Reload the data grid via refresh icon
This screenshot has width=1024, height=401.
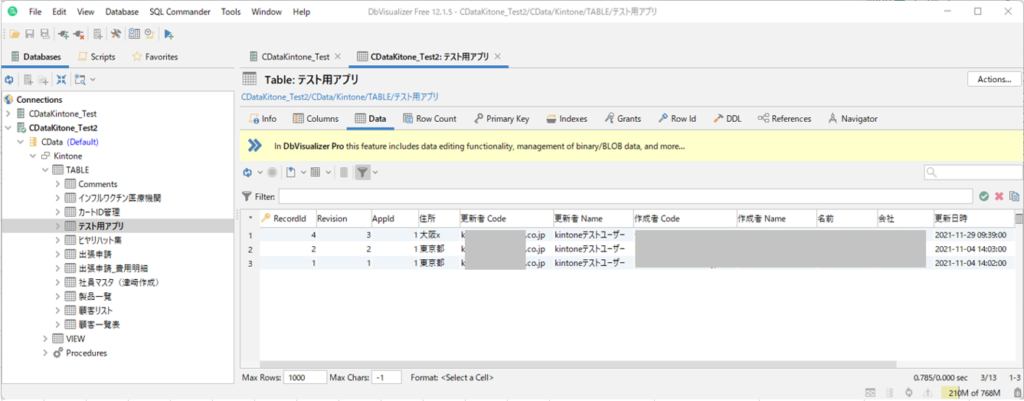click(x=248, y=172)
